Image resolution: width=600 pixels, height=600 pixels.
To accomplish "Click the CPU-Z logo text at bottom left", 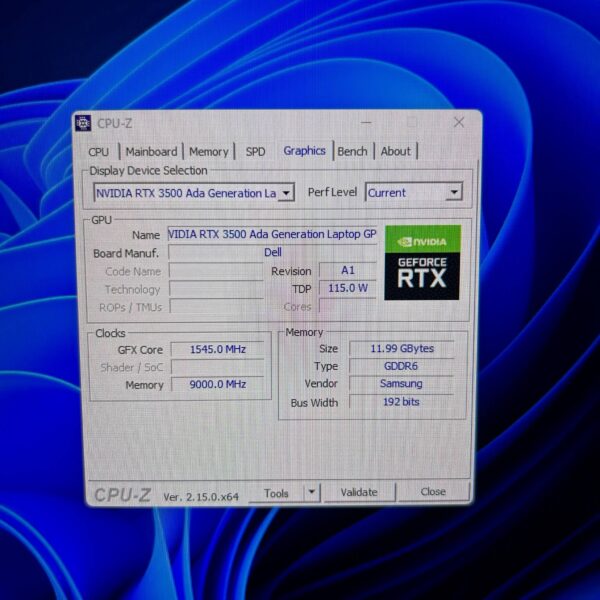I will (122, 495).
